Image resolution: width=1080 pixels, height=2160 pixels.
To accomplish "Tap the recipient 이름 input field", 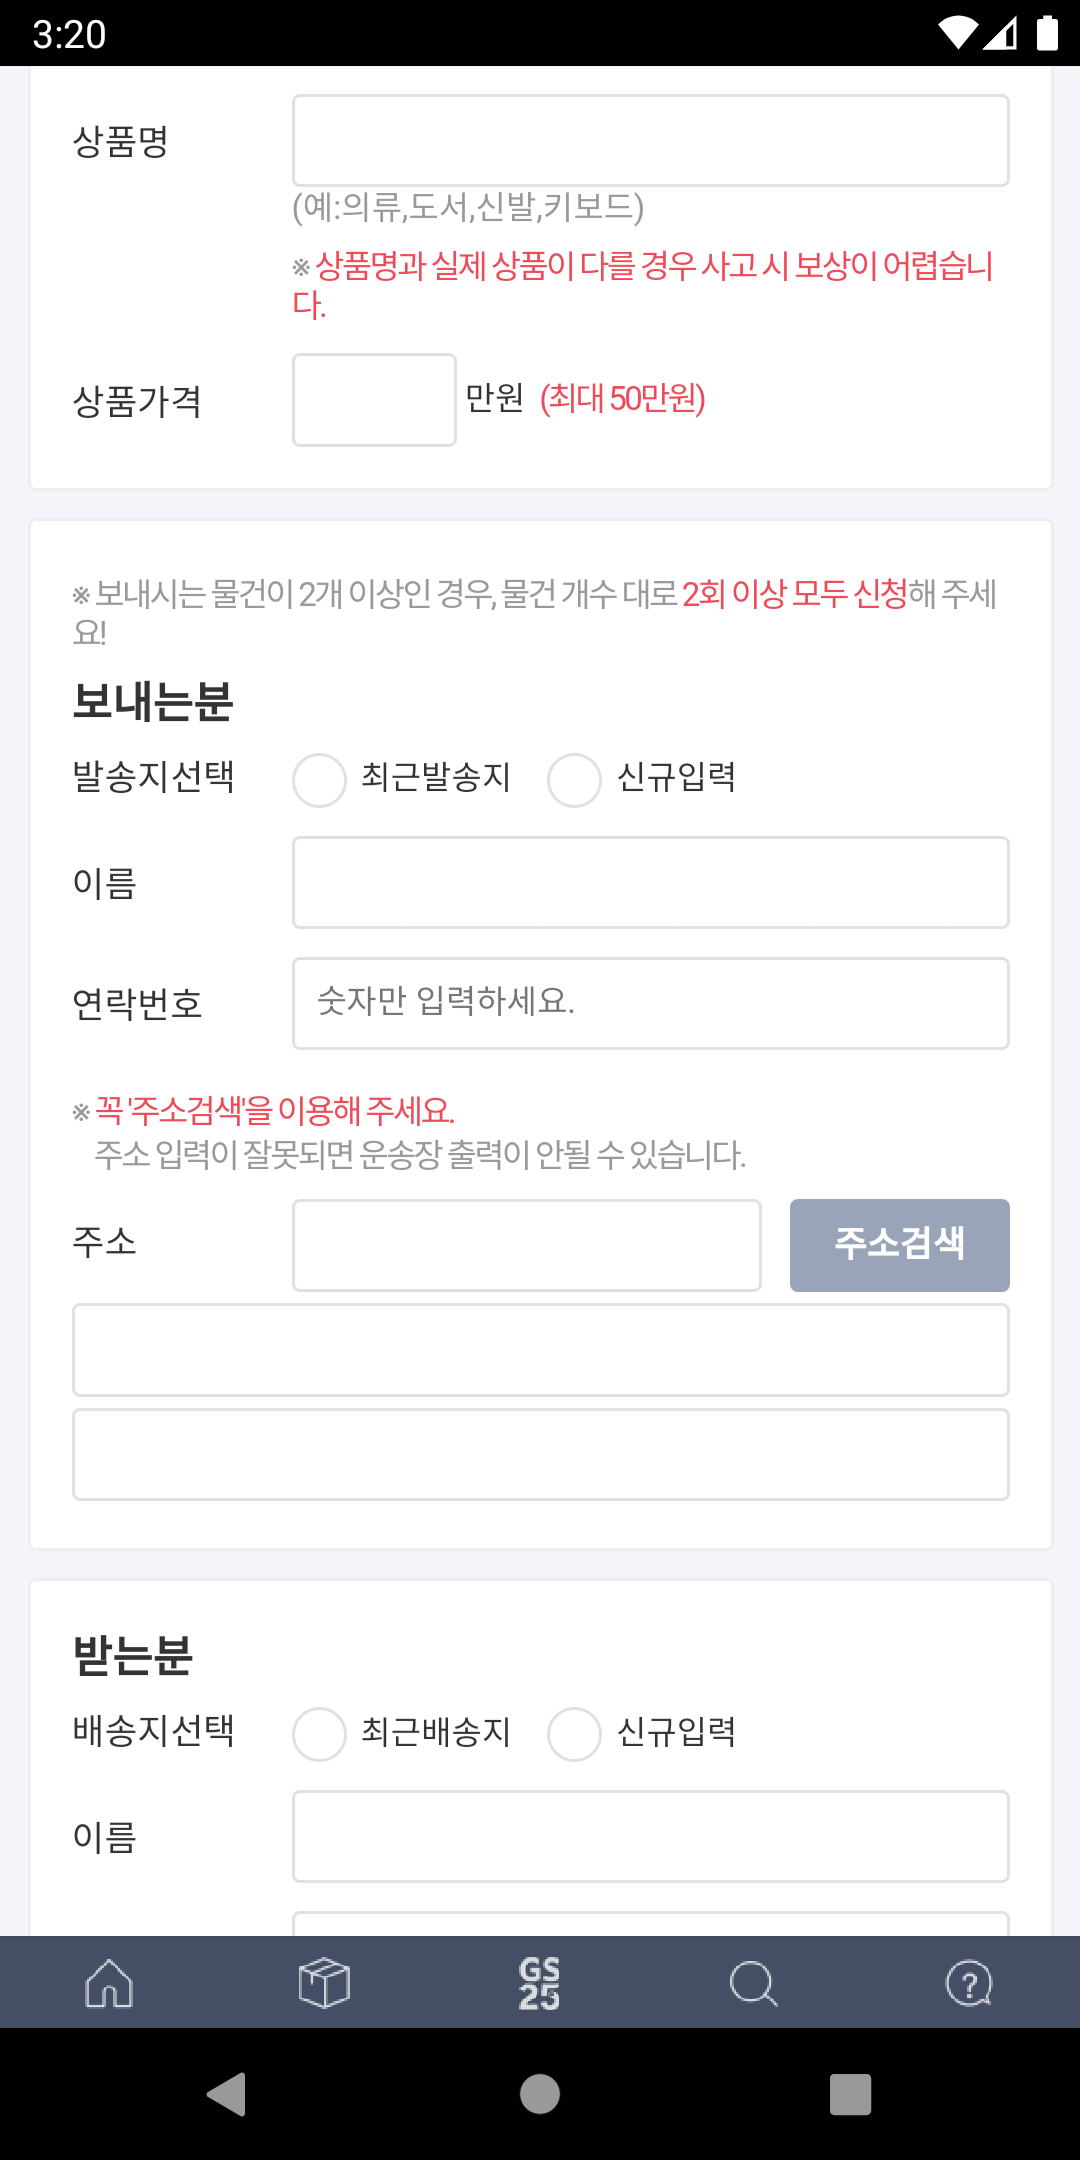I will [650, 1837].
